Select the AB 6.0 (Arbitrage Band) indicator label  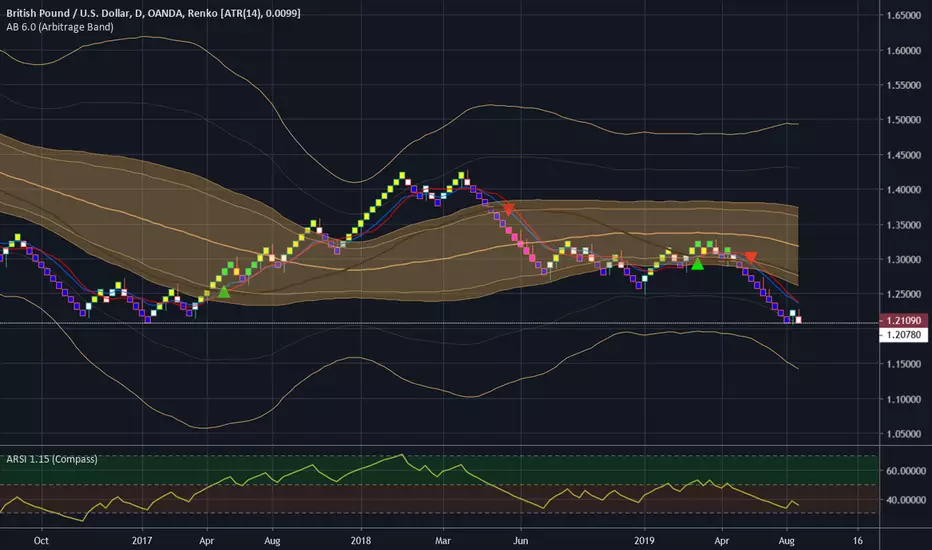60,27
